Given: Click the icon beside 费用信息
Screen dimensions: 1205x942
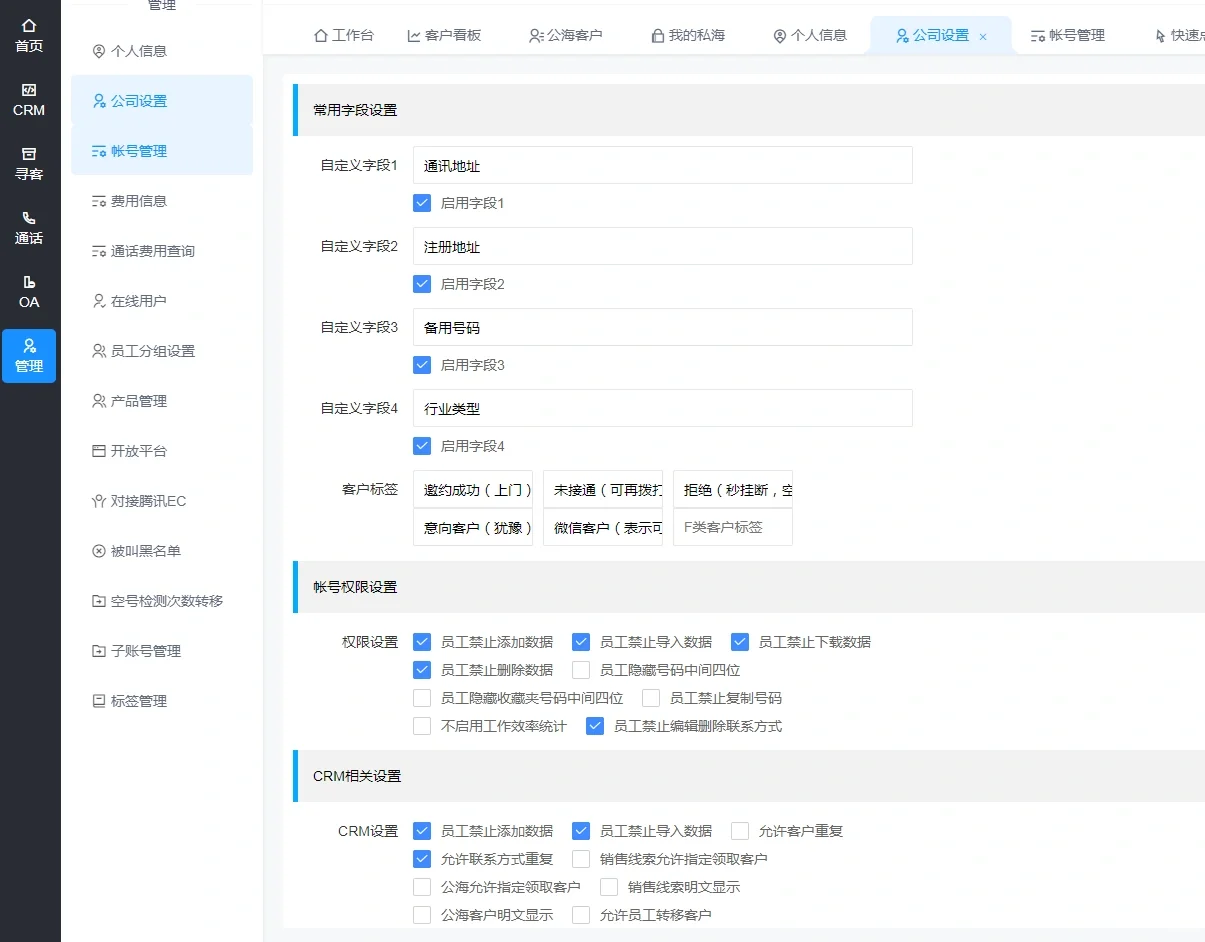Looking at the screenshot, I should [x=99, y=201].
